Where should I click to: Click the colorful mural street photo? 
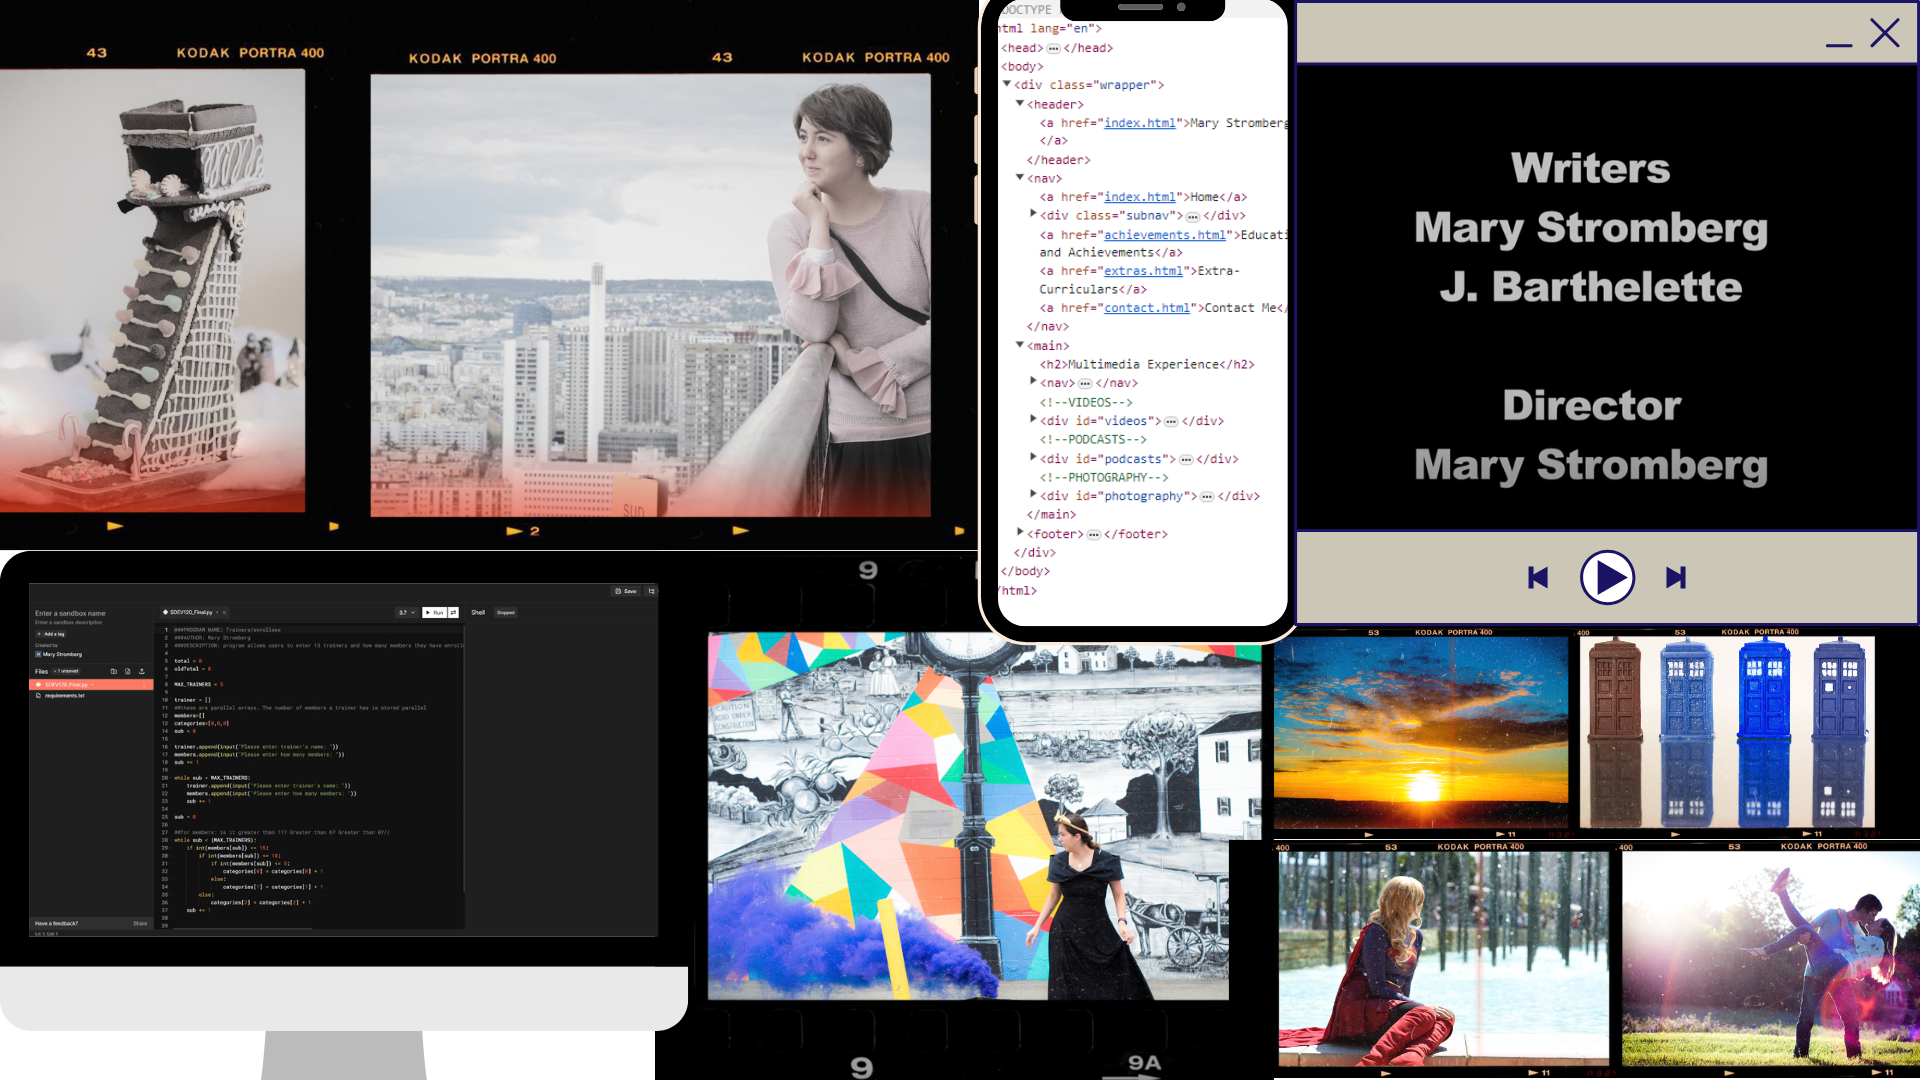(968, 815)
